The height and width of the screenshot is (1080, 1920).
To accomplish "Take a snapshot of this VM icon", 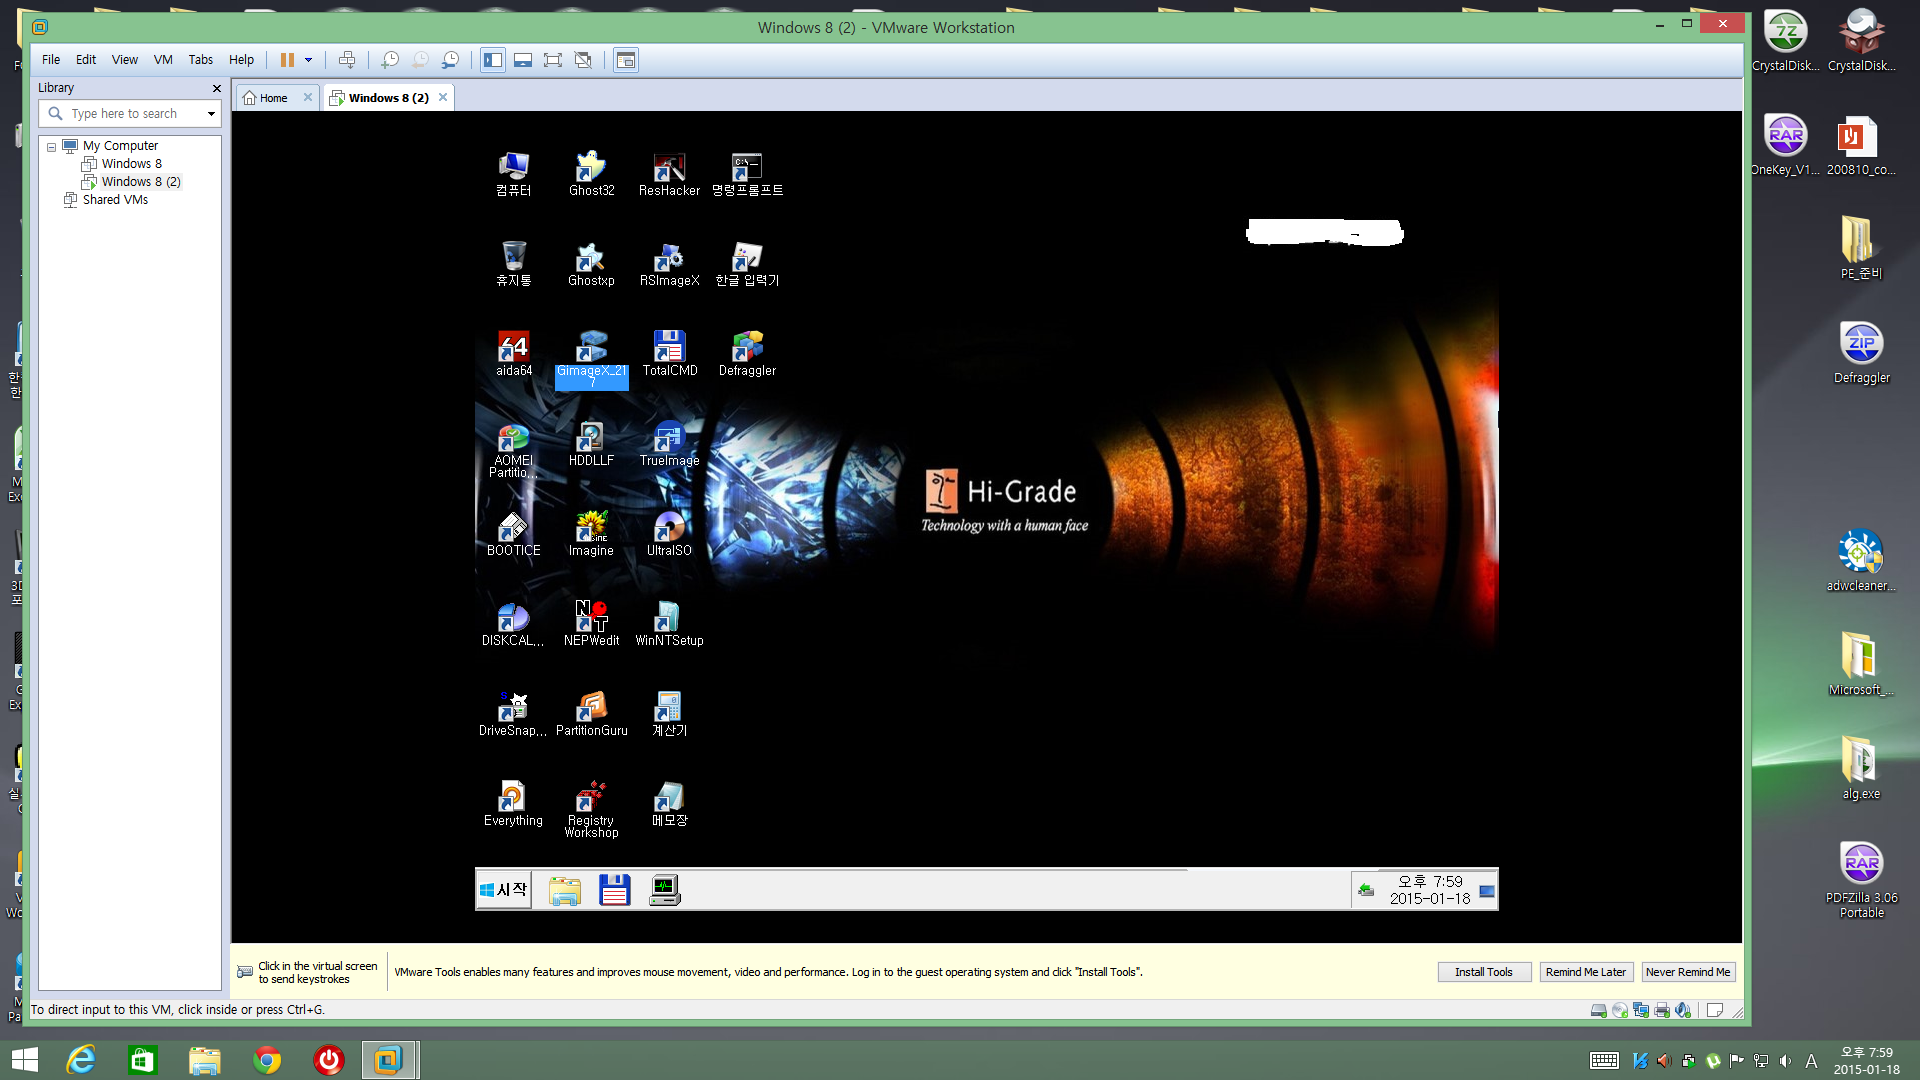I will (x=390, y=60).
